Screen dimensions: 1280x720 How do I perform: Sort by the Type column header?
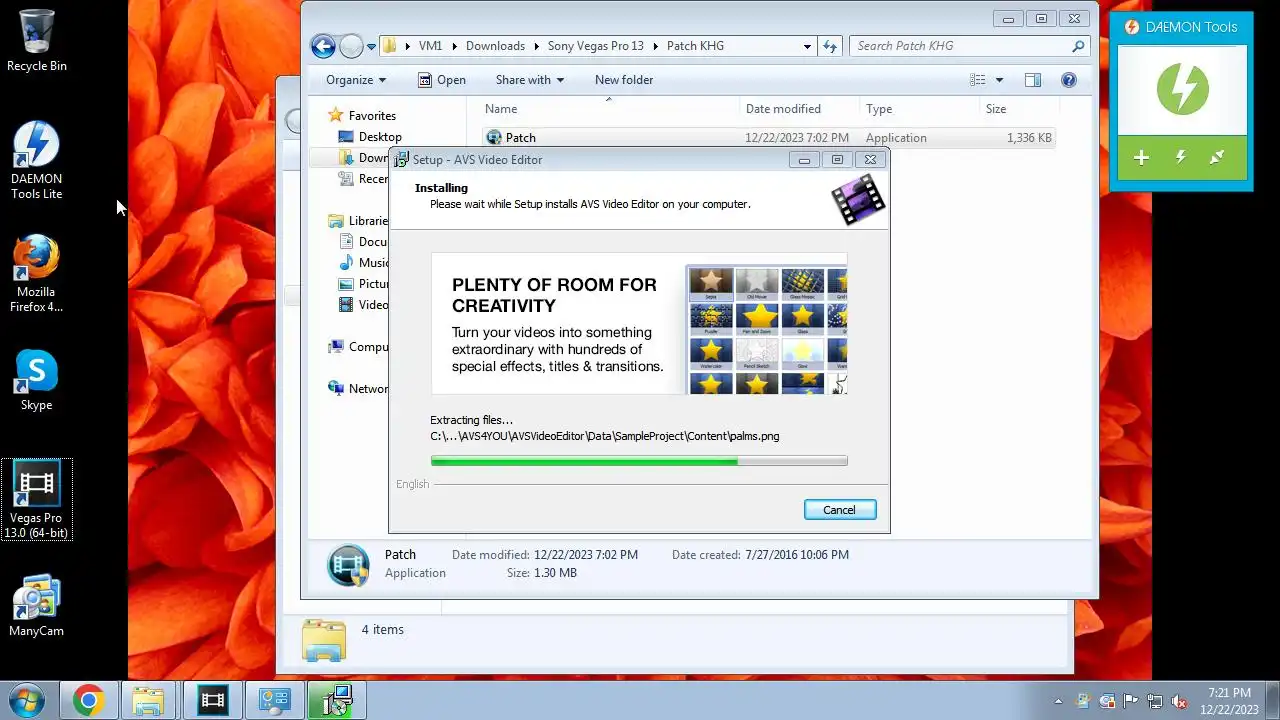click(918, 109)
